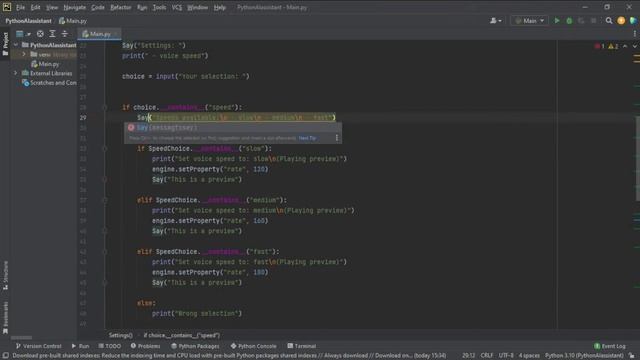The height and width of the screenshot is (360, 640).
Task: Click line 29 in editor gutter
Action: click(x=83, y=118)
